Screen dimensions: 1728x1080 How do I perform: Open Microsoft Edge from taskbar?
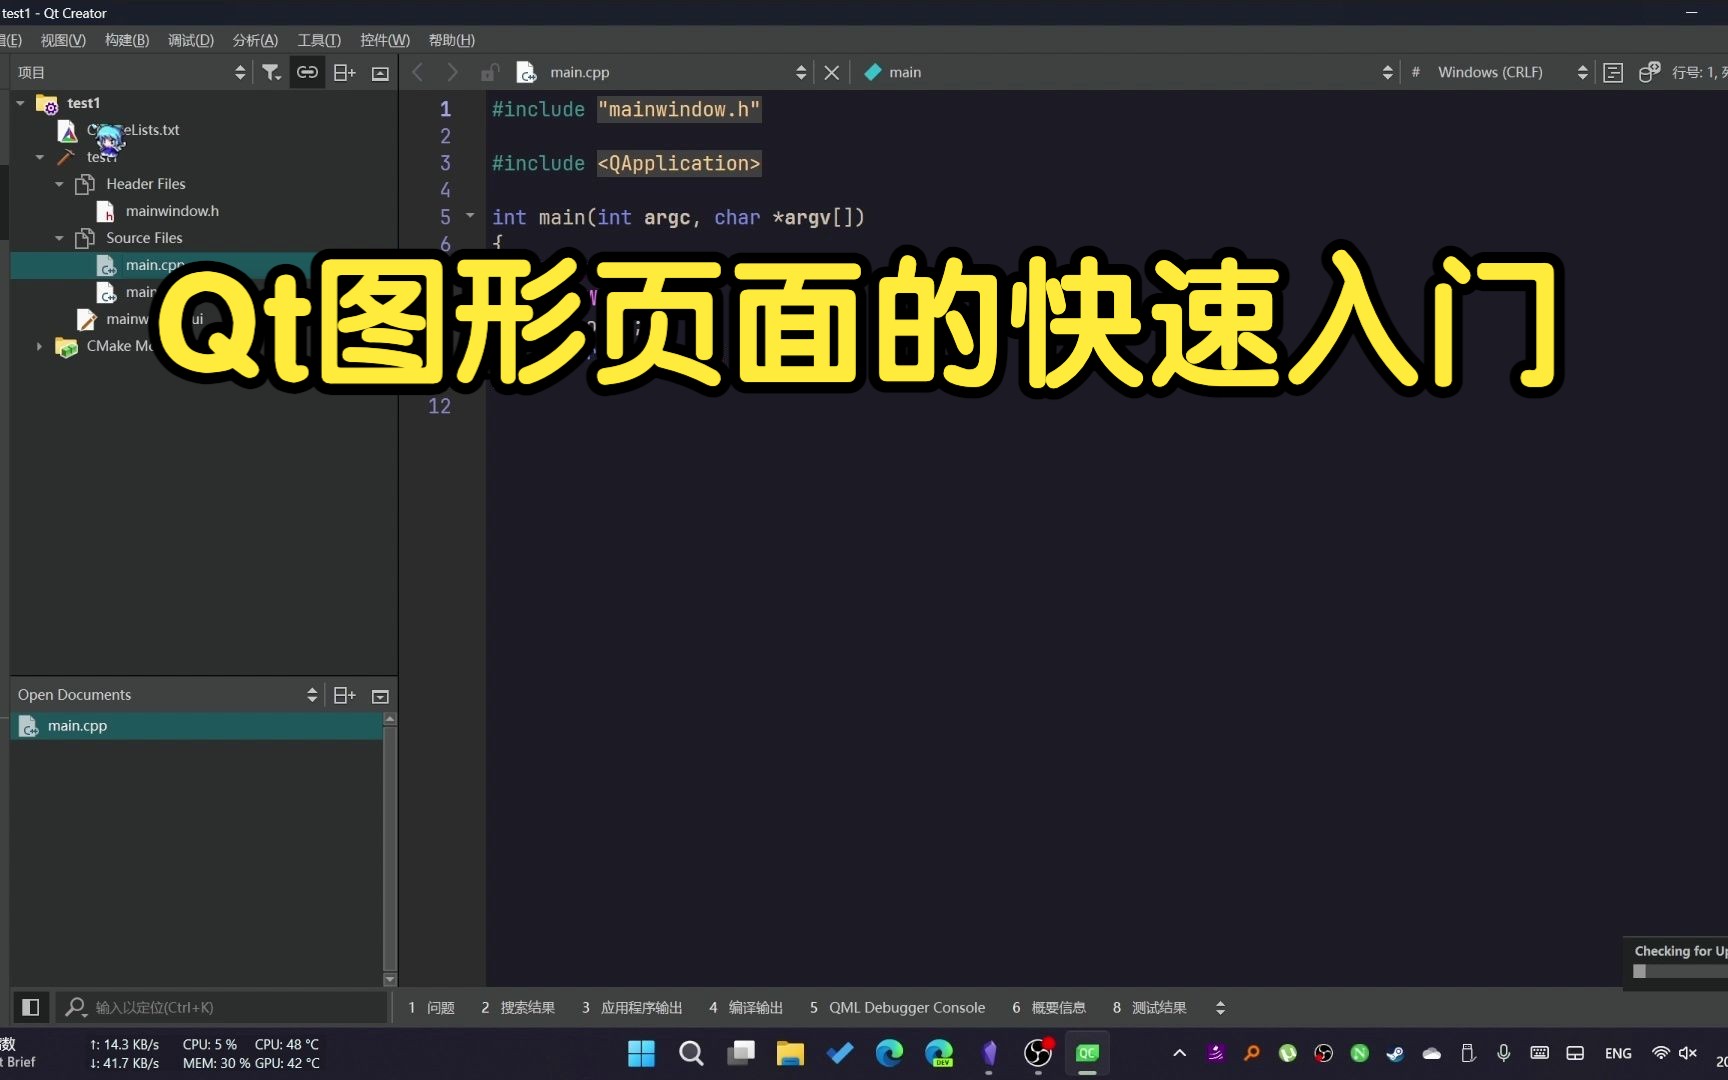click(889, 1053)
